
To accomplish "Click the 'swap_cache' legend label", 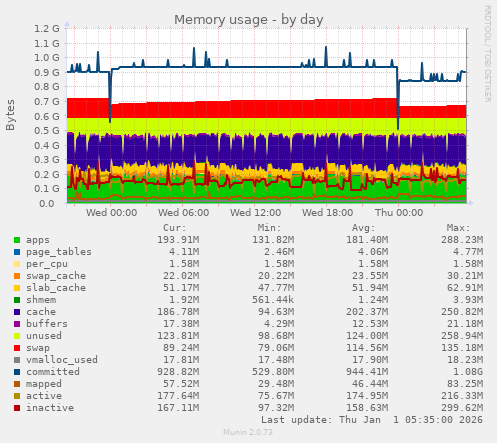I will pos(56,276).
